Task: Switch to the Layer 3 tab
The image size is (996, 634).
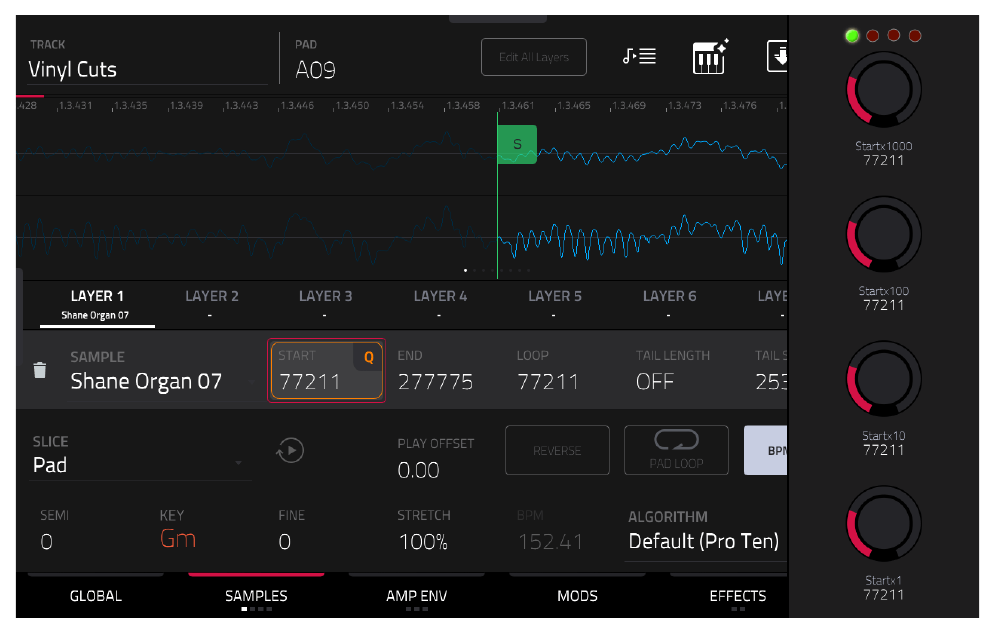Action: click(325, 304)
